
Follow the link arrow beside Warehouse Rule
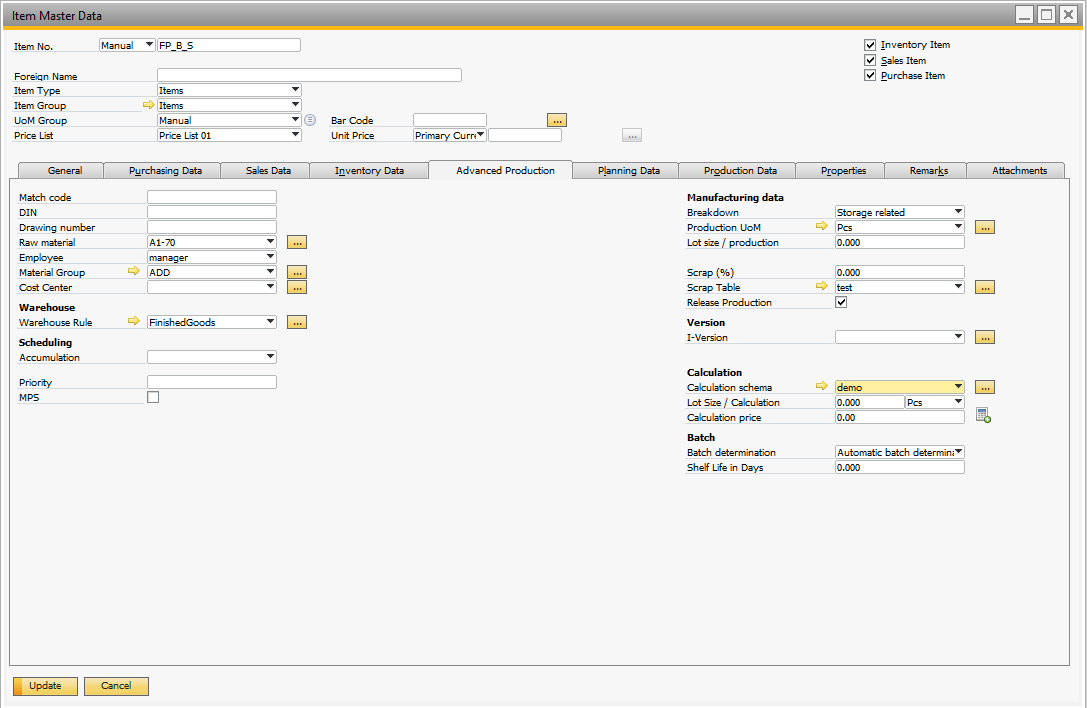click(x=135, y=321)
